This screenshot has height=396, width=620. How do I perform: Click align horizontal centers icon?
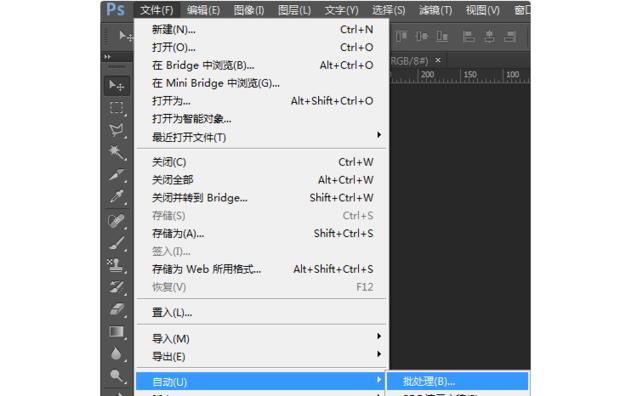coord(490,37)
